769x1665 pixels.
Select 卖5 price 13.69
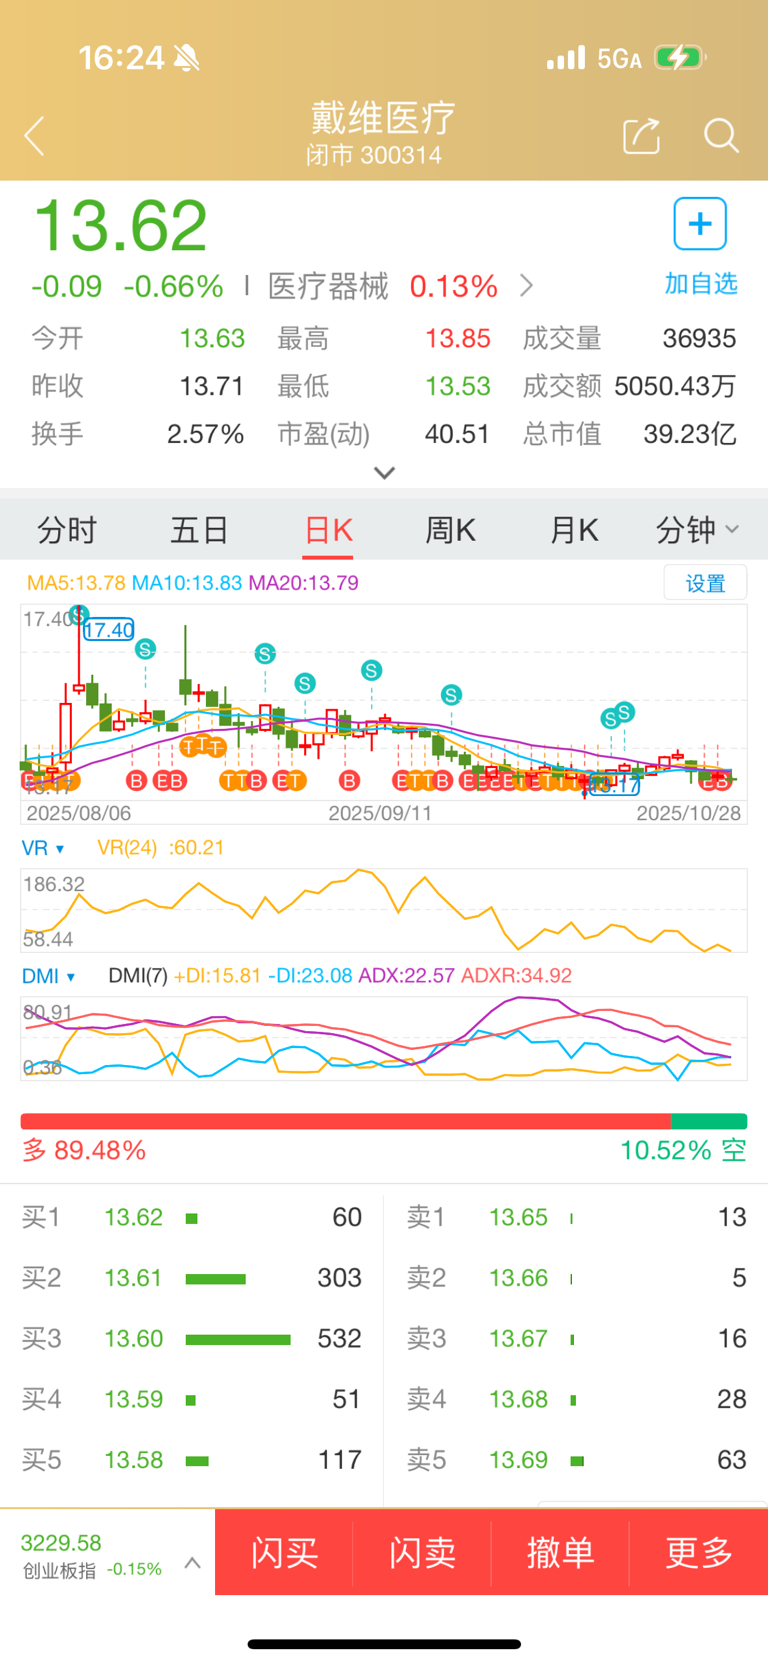click(518, 1460)
